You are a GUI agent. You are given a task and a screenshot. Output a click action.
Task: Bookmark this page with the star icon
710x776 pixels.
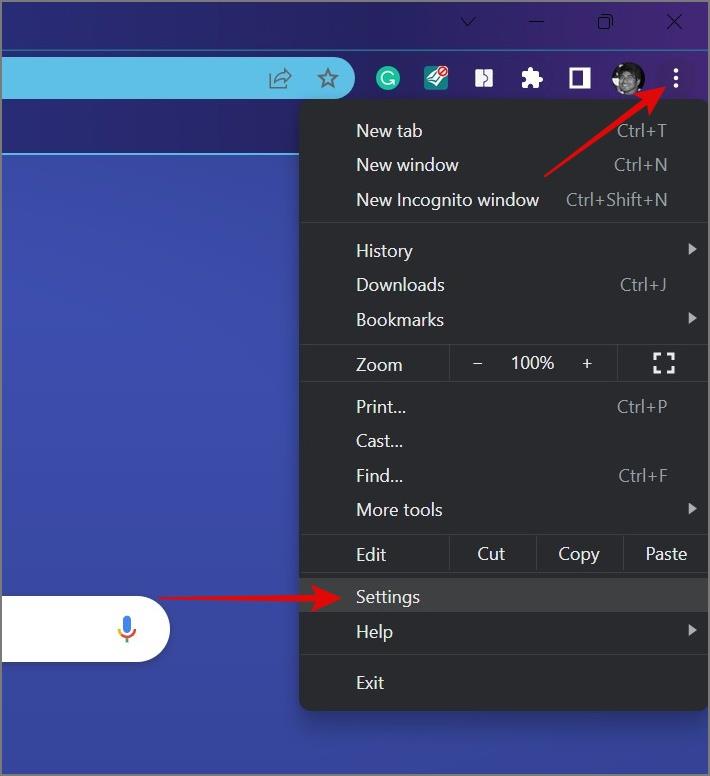(328, 78)
